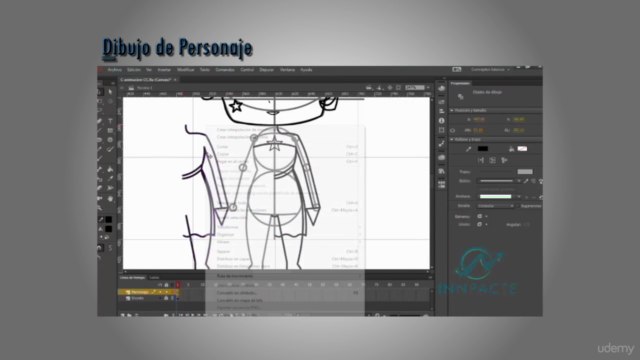Open the Align panel icon
This screenshot has width=640, height=360.
coord(441,111)
